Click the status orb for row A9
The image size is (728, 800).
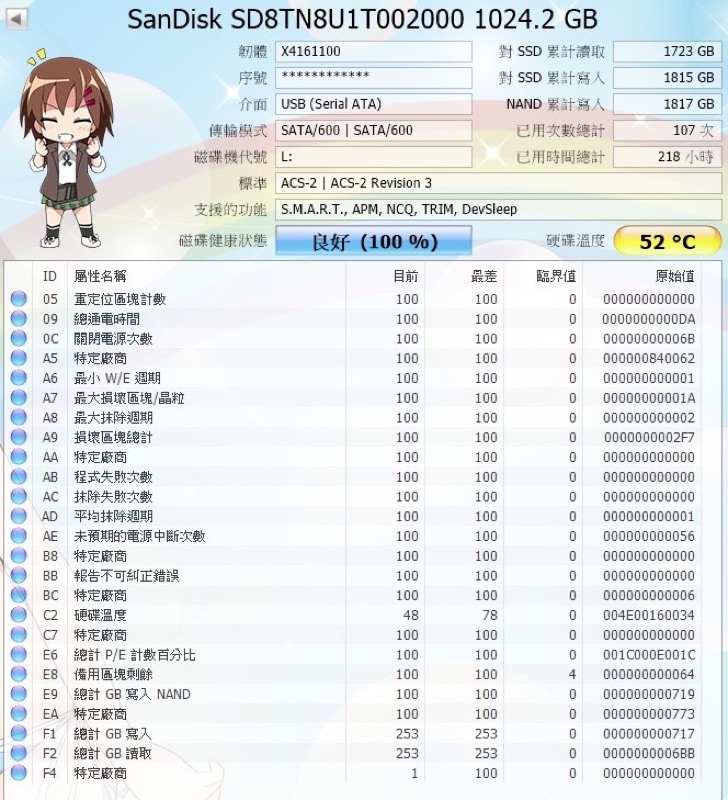(x=18, y=437)
